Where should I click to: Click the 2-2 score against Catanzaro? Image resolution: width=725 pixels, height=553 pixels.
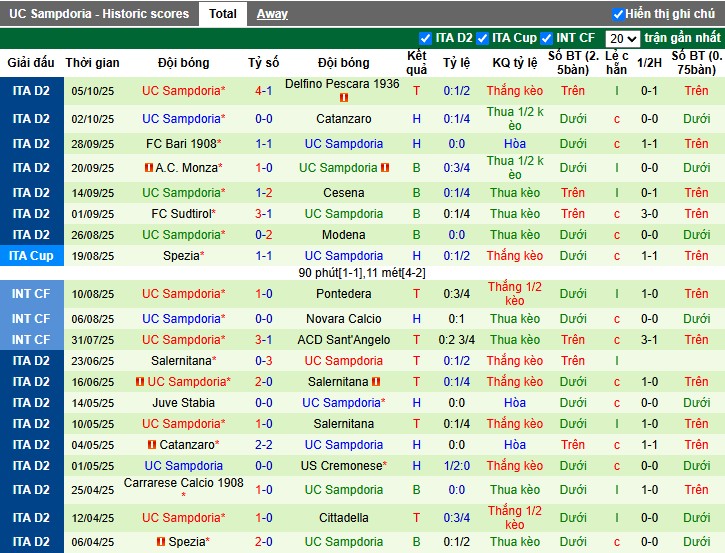click(264, 445)
